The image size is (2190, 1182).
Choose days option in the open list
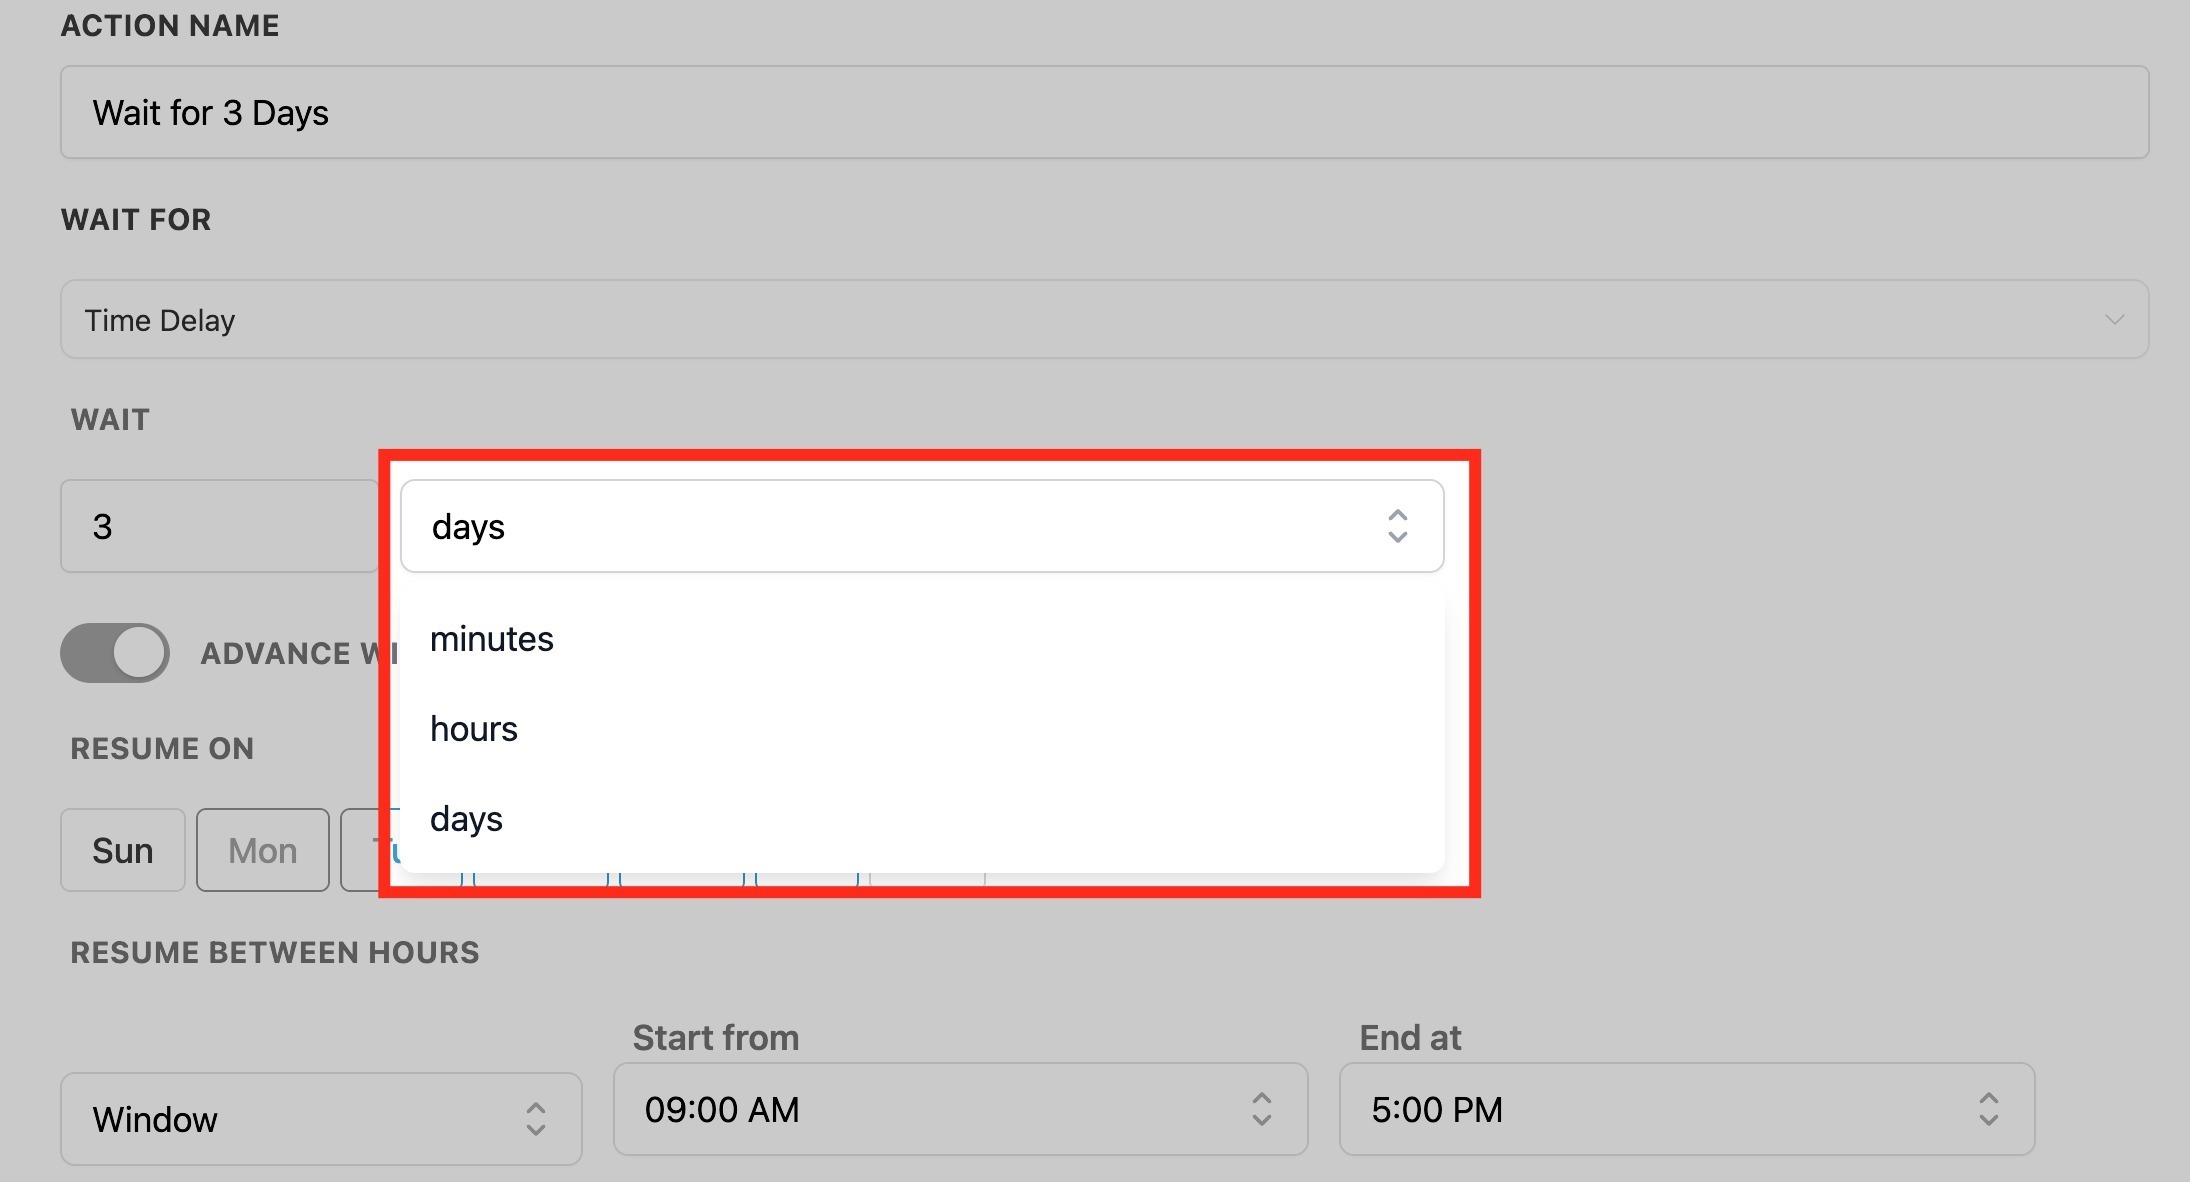466,819
